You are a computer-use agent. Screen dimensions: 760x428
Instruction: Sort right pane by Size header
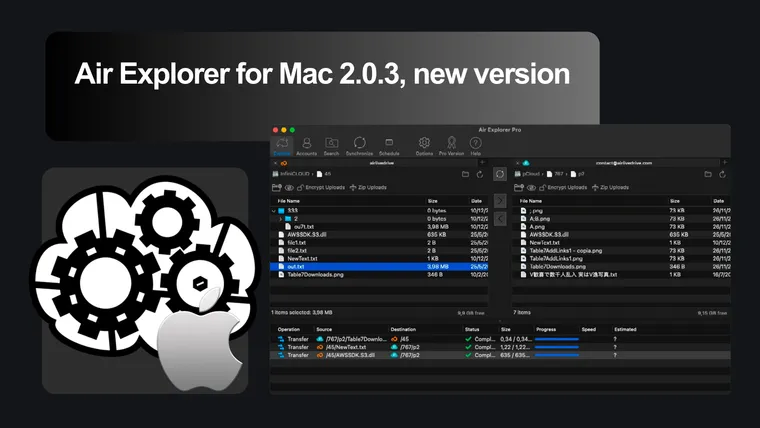675,201
